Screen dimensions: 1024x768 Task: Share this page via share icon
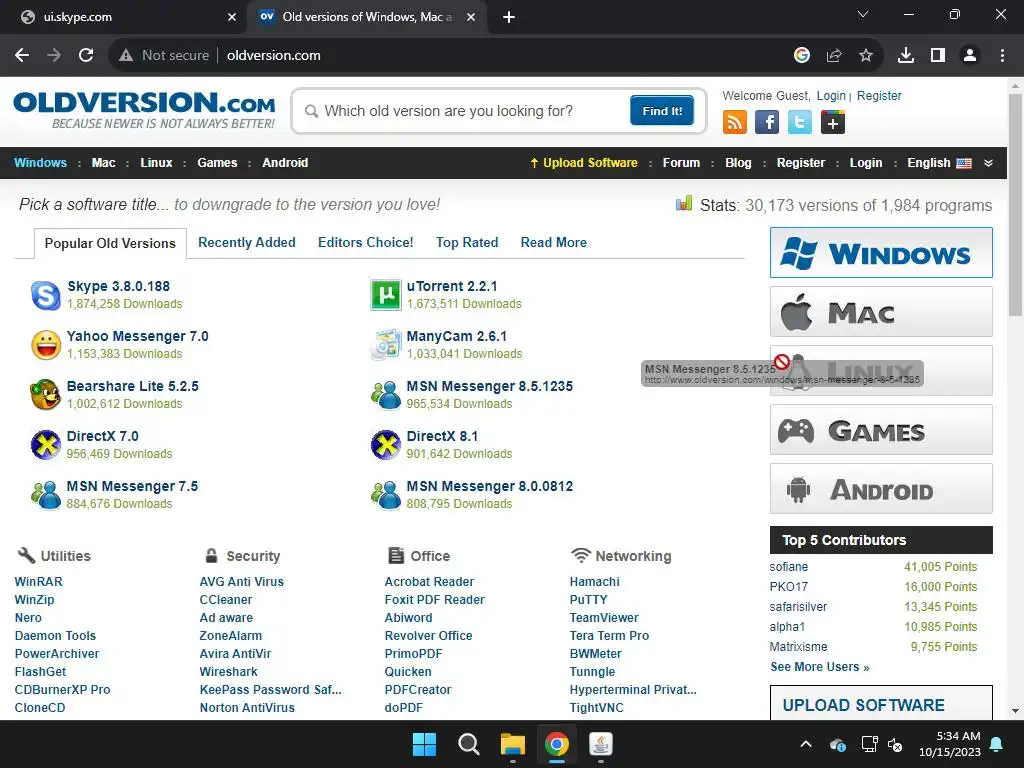[834, 56]
